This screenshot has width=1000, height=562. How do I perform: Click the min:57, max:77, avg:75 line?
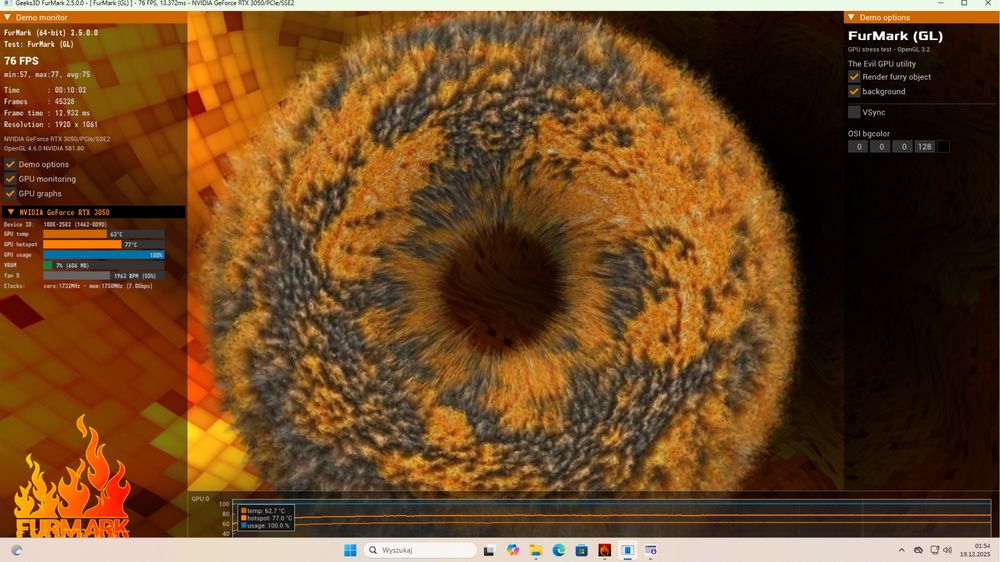point(47,75)
